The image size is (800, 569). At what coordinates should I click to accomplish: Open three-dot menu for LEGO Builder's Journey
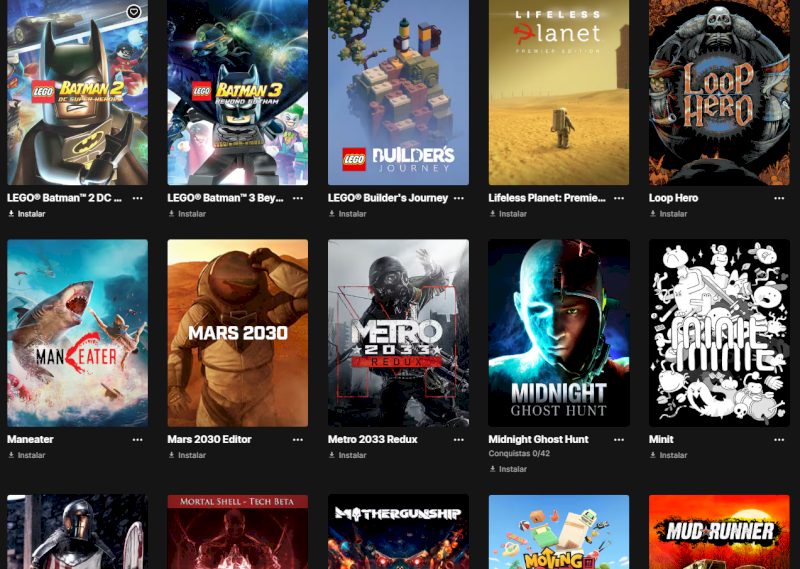click(x=459, y=198)
